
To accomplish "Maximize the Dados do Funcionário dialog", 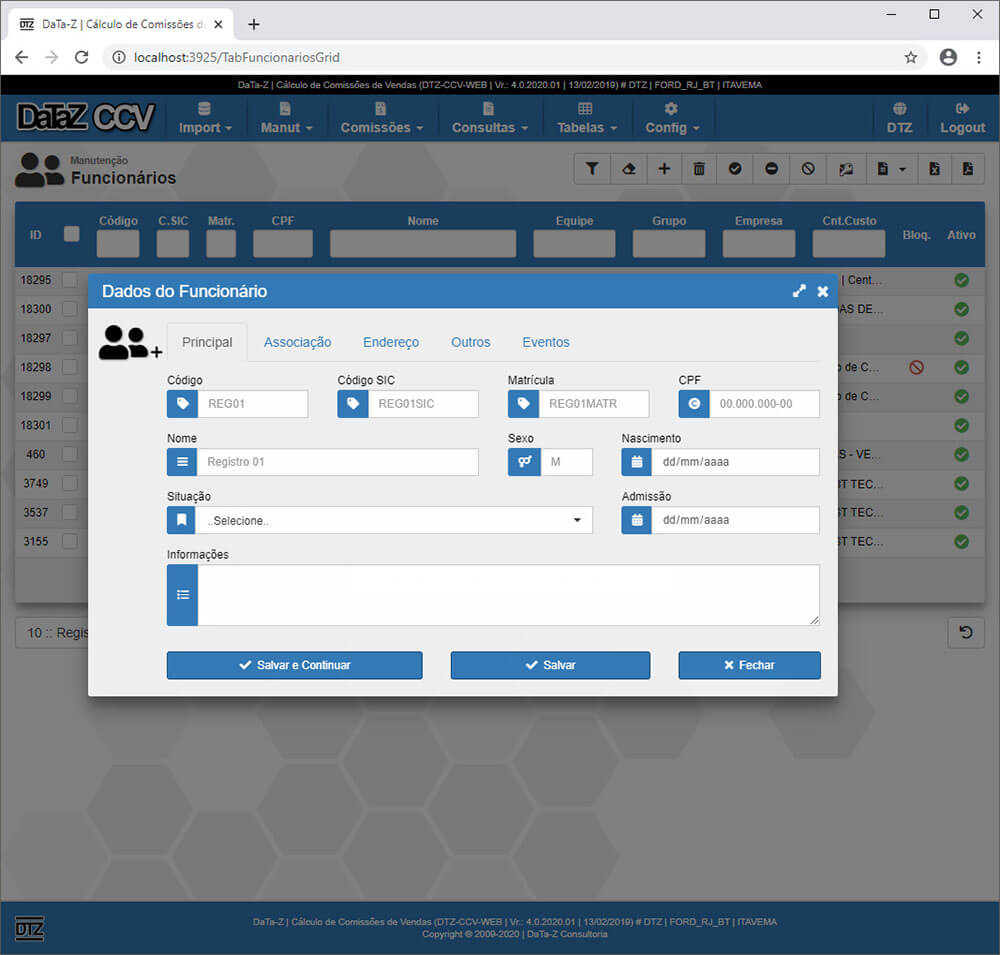I will click(799, 291).
